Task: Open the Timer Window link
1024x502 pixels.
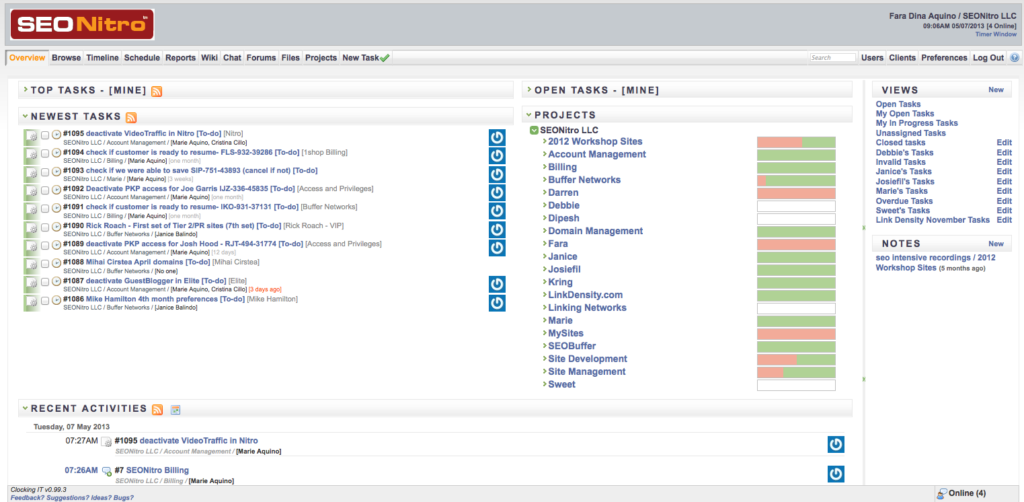Action: tap(995, 34)
